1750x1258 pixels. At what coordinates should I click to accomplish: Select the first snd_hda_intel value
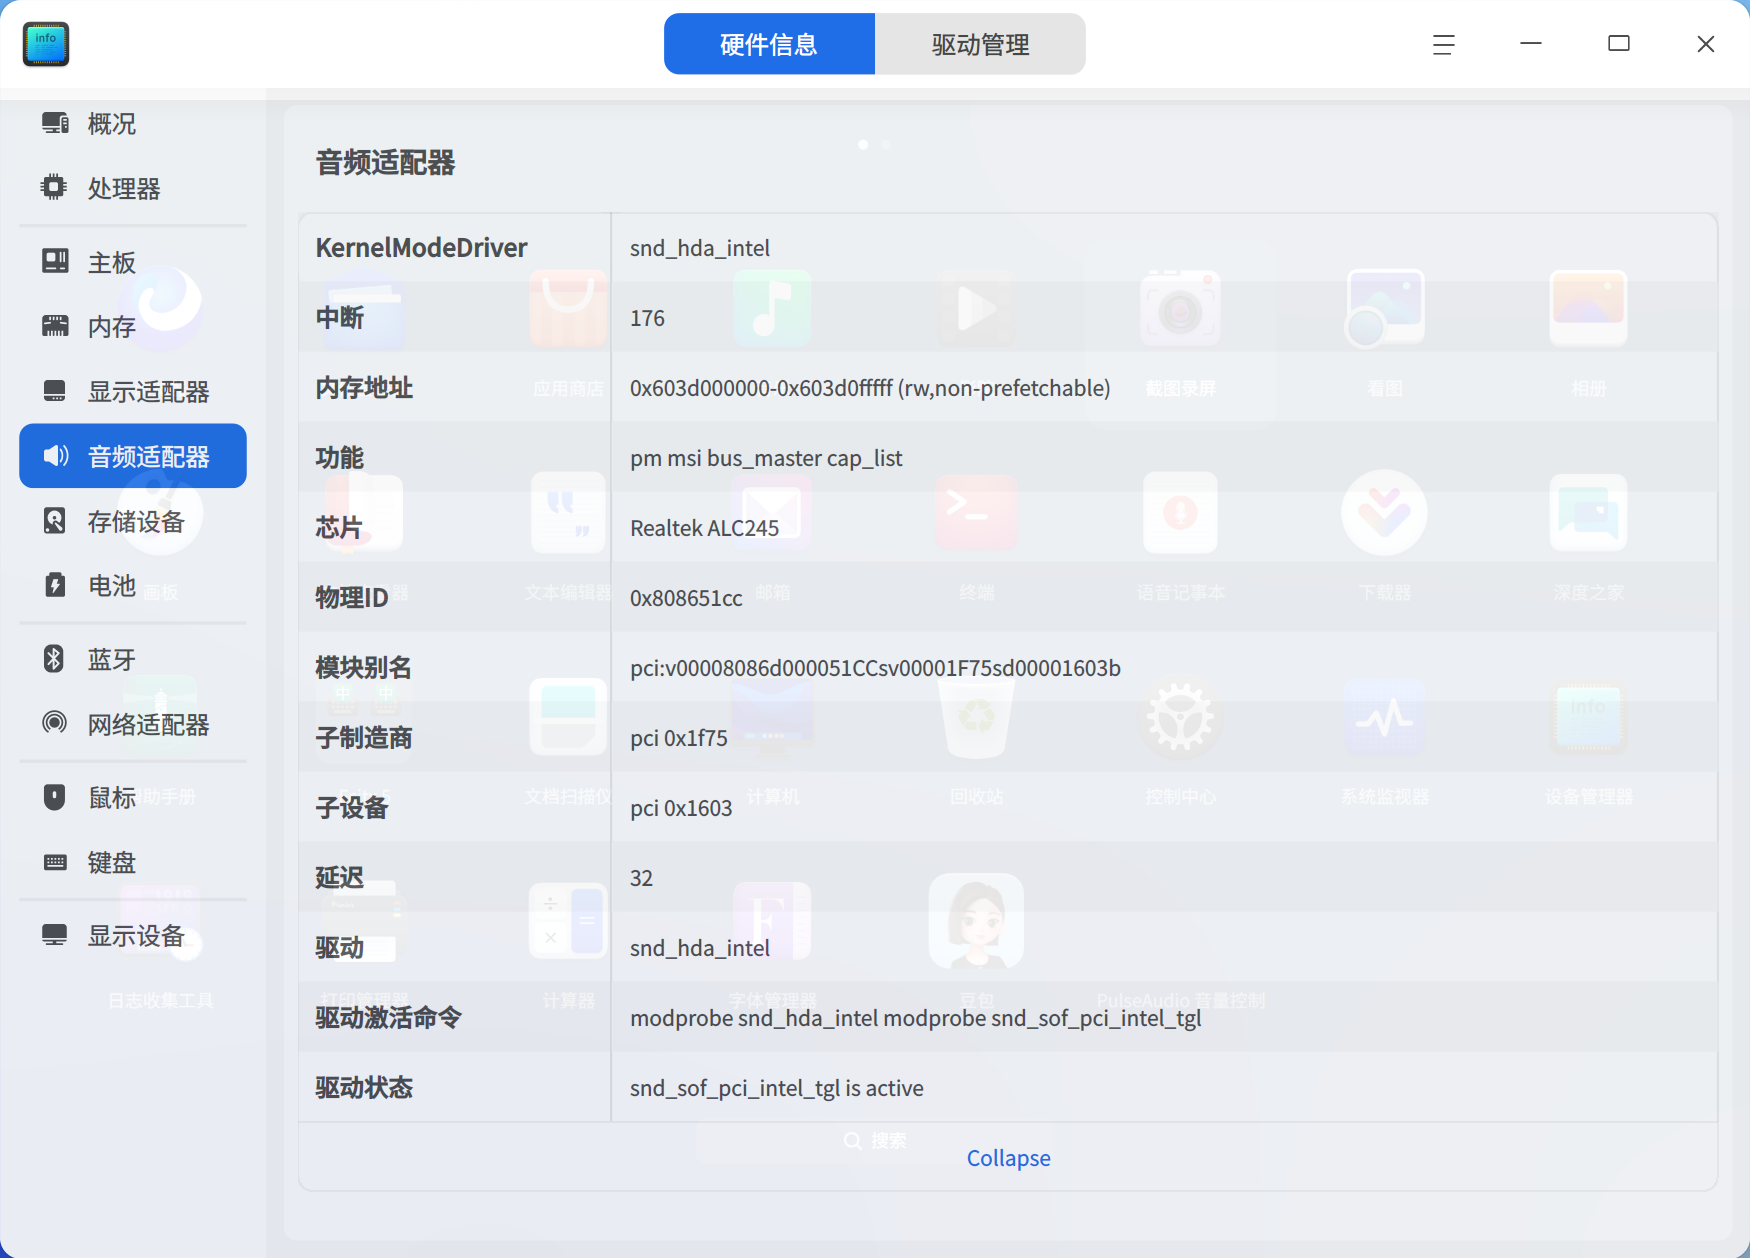[700, 248]
